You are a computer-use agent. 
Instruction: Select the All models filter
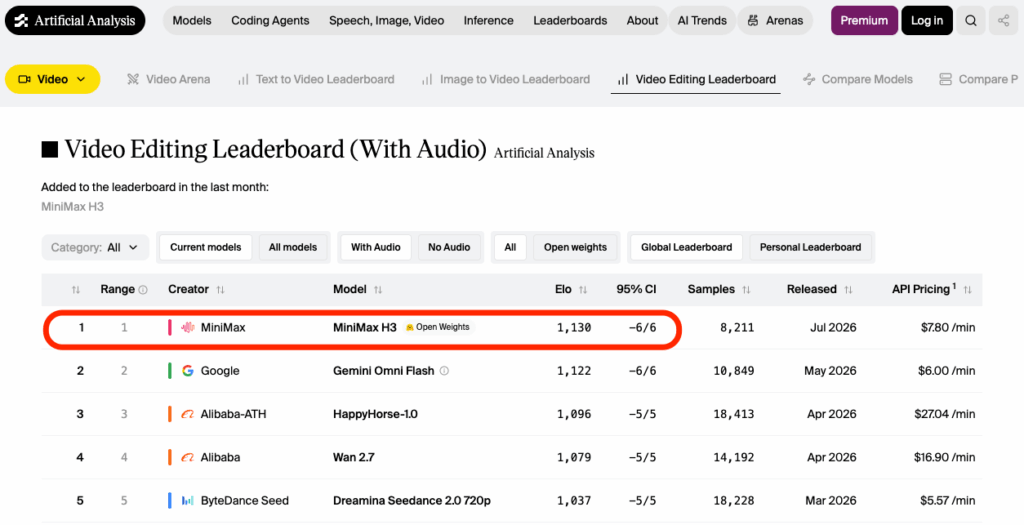(x=293, y=247)
